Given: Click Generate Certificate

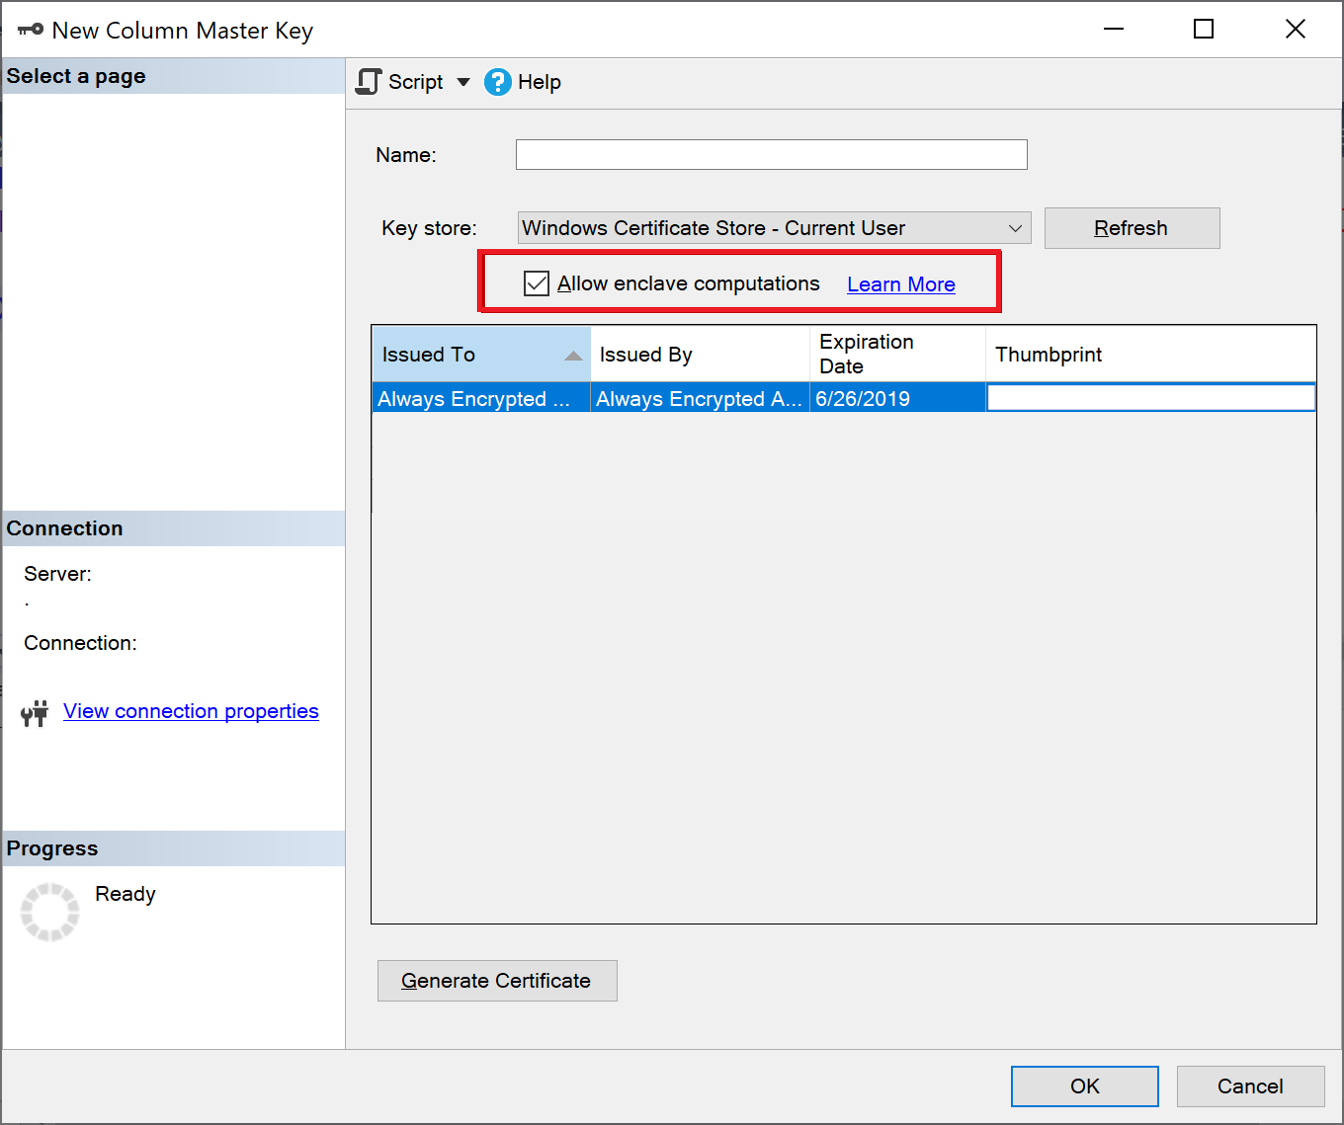Looking at the screenshot, I should coord(497,980).
